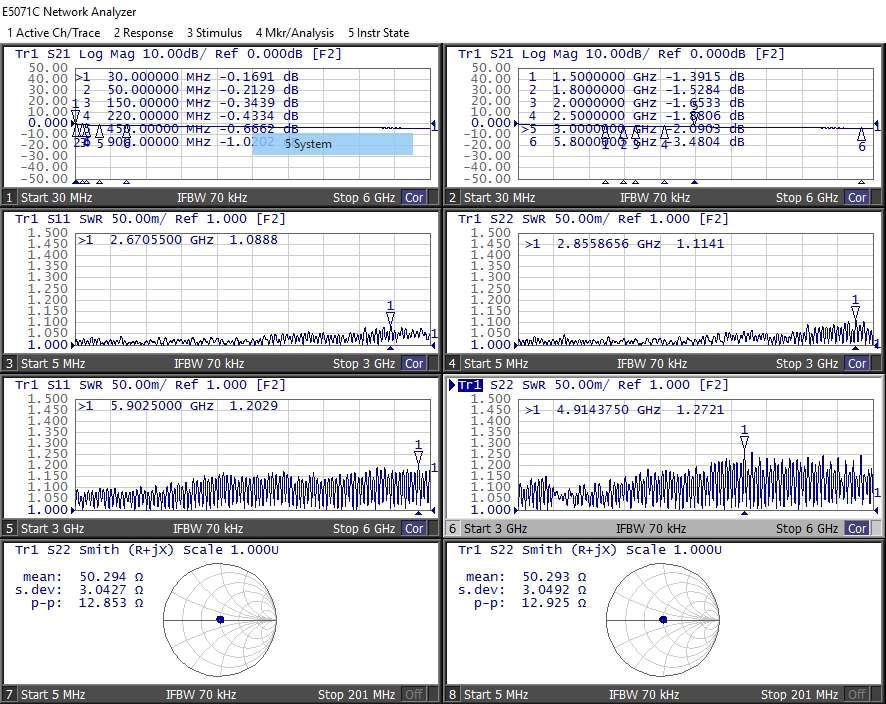Click the Smith chart marker dot in channel 7
Viewport: 886px width, 704px height.
(x=220, y=620)
